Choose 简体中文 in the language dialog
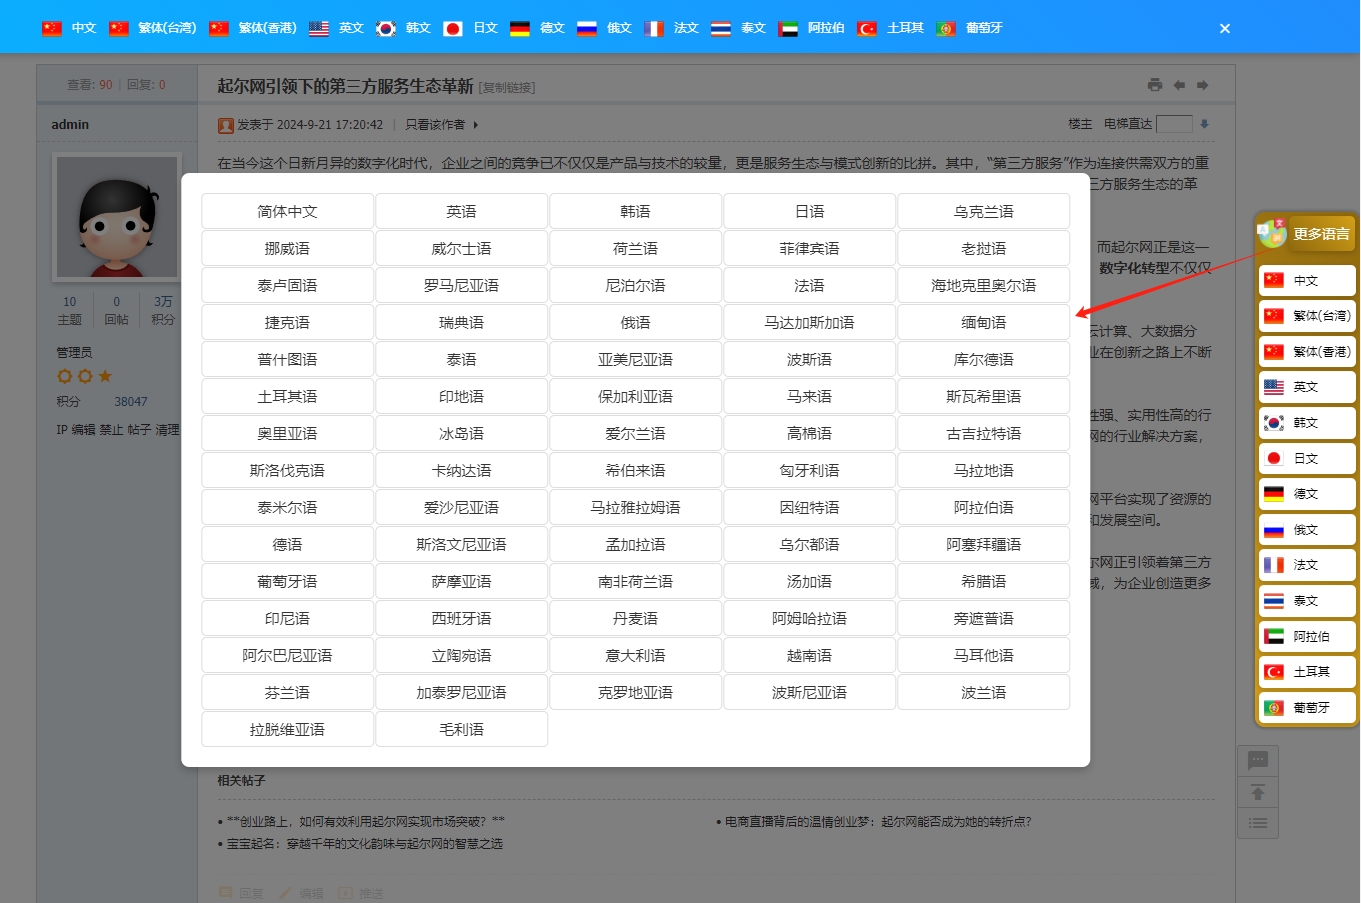 [288, 211]
